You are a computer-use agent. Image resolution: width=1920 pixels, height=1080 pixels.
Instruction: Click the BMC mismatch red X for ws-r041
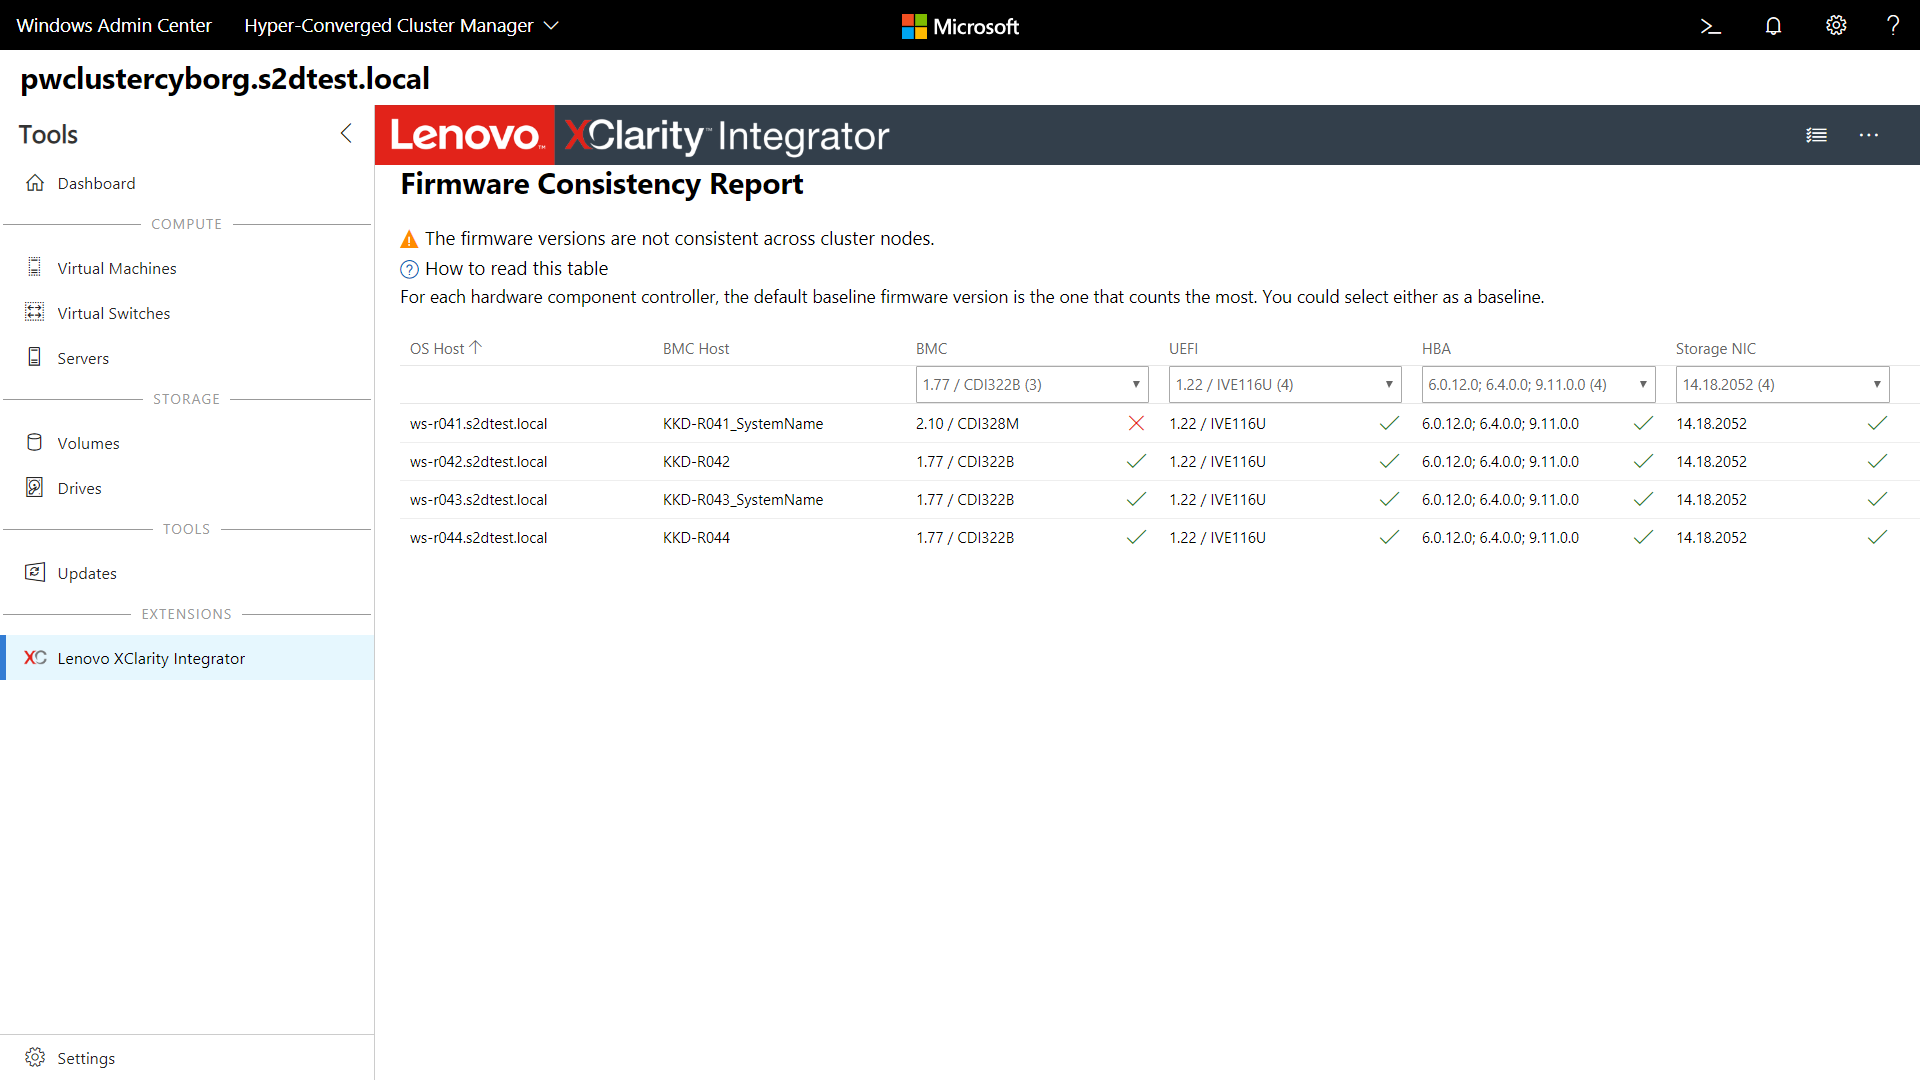(x=1134, y=423)
